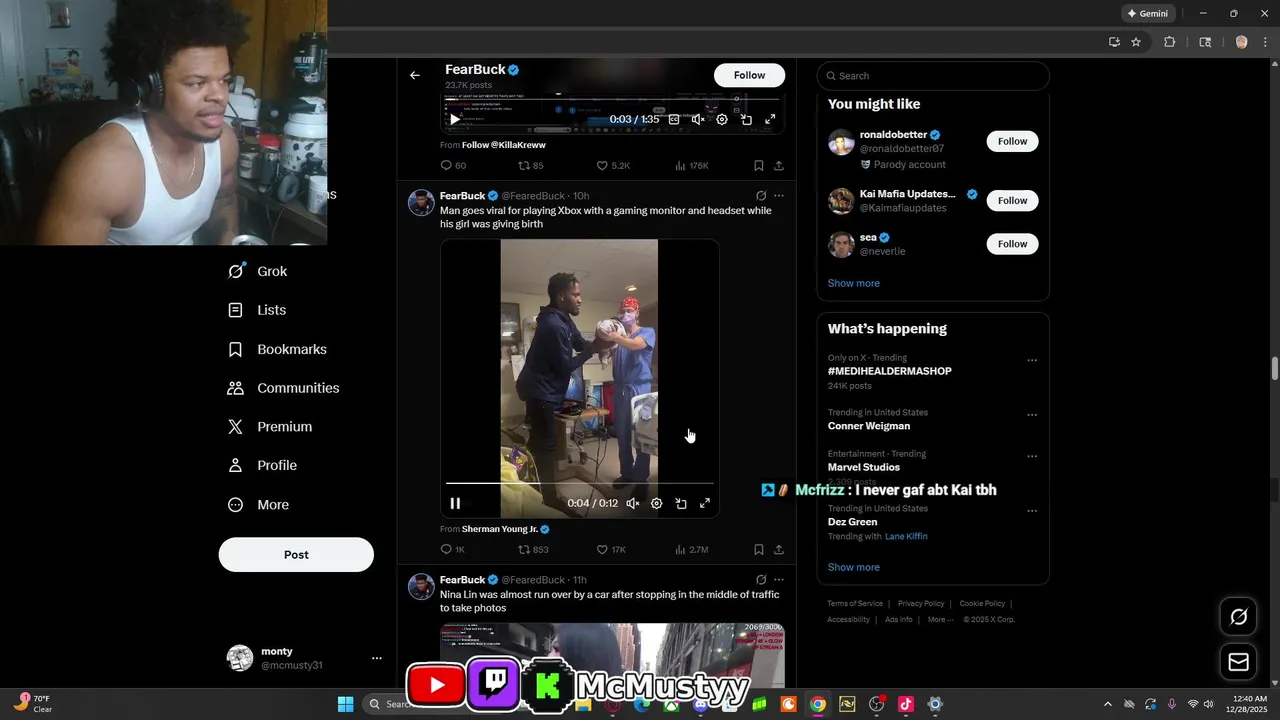The height and width of the screenshot is (720, 1280).
Task: Share the post with 176K views
Action: click(x=779, y=165)
